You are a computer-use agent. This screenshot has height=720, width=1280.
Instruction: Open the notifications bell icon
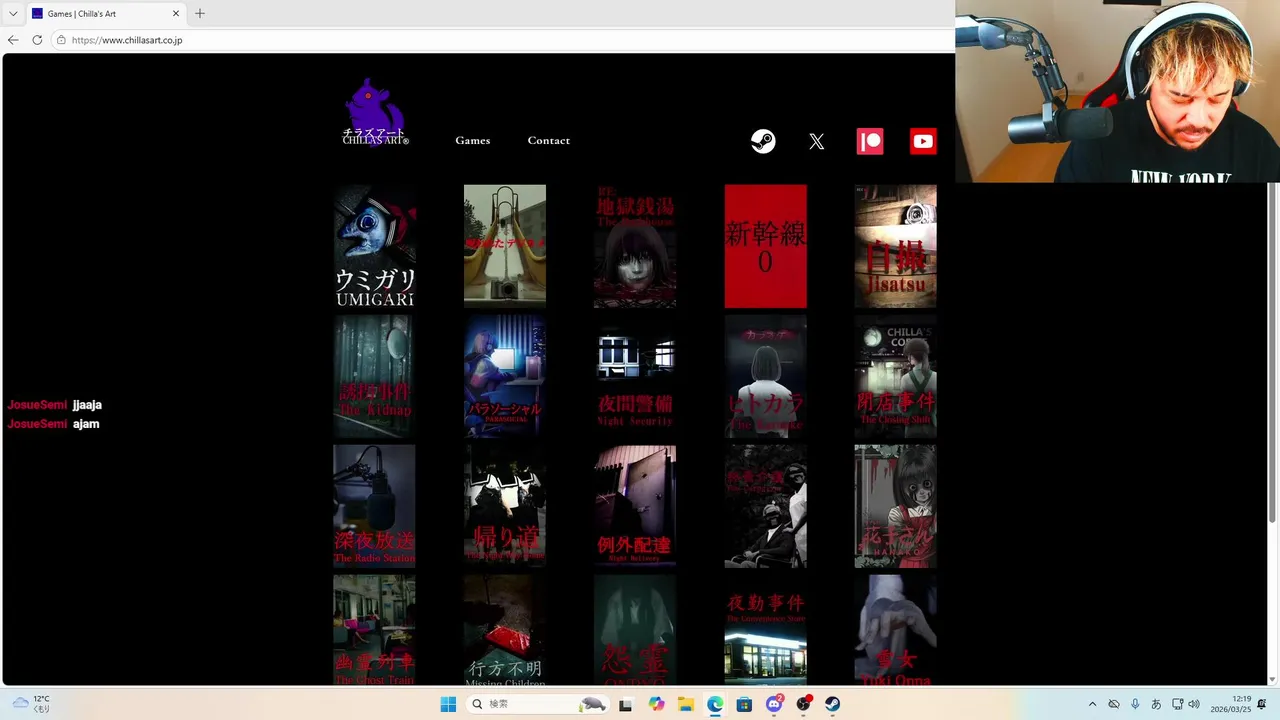tap(1262, 704)
